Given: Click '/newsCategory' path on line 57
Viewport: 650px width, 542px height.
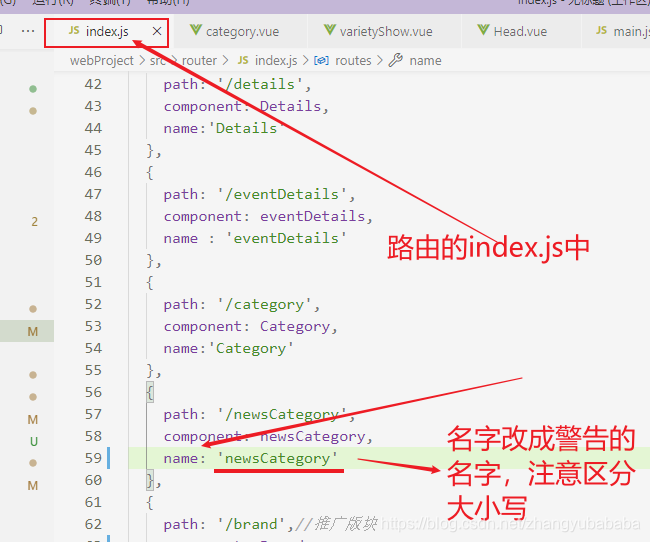Looking at the screenshot, I should point(282,414).
